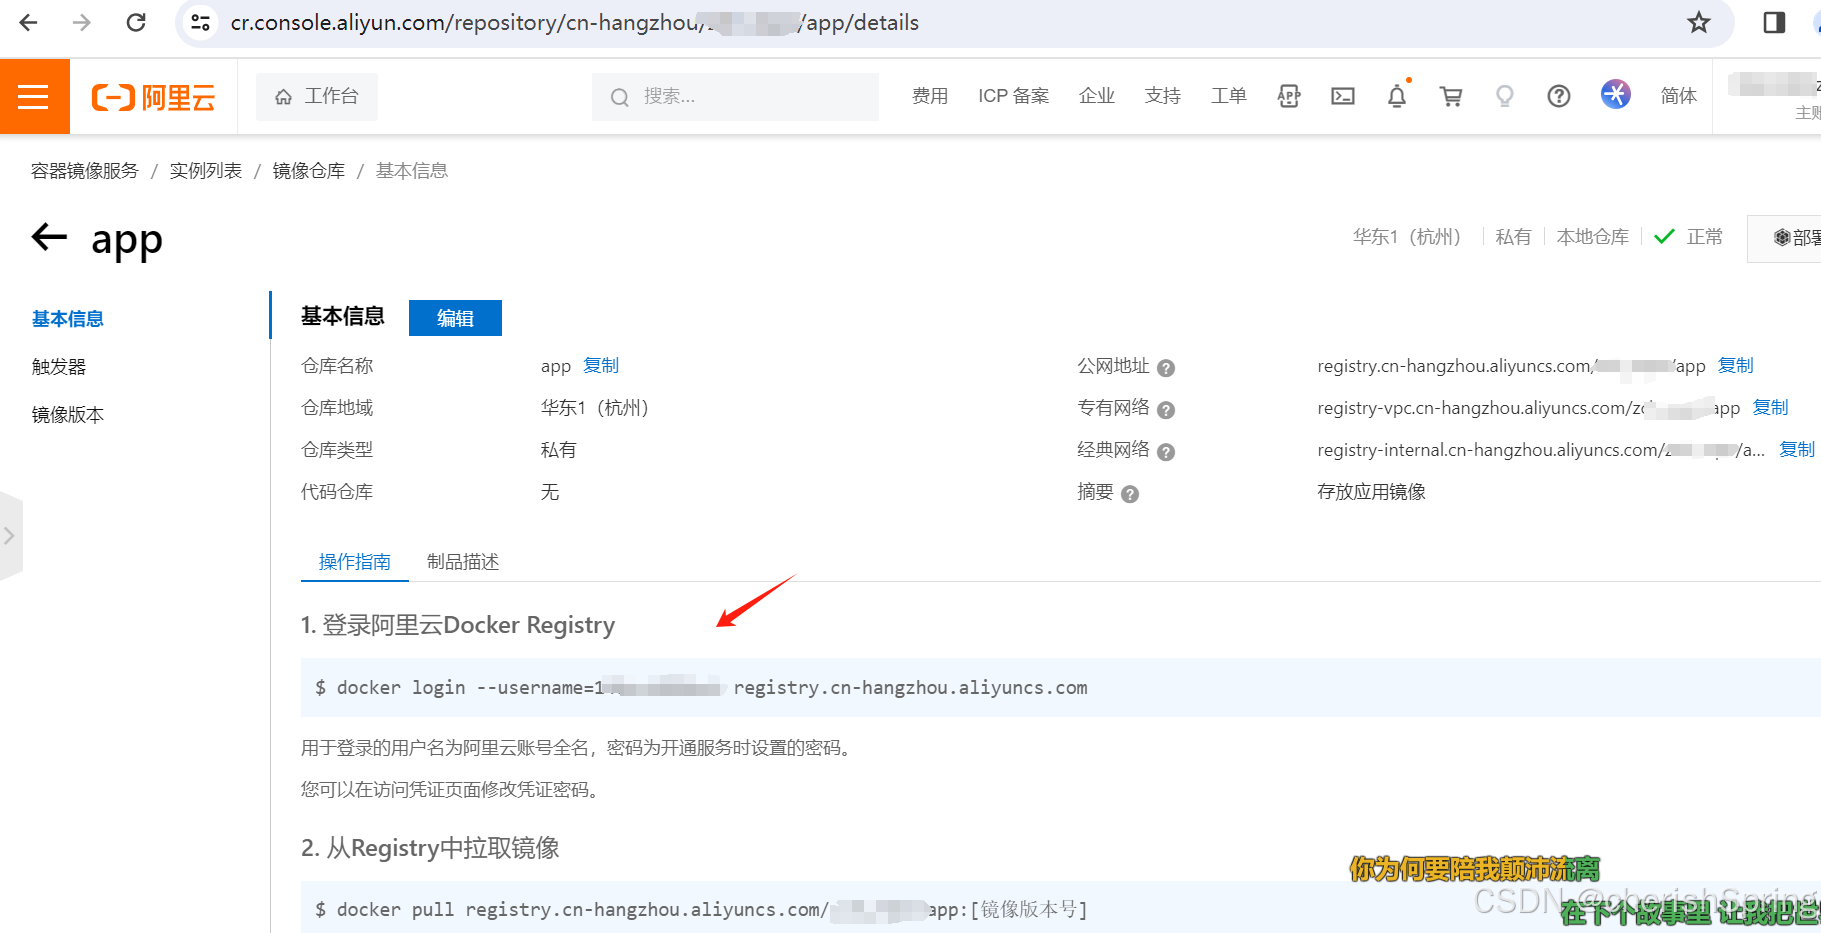Select 基本信息 in the sidebar
Image resolution: width=1821 pixels, height=933 pixels.
click(68, 319)
